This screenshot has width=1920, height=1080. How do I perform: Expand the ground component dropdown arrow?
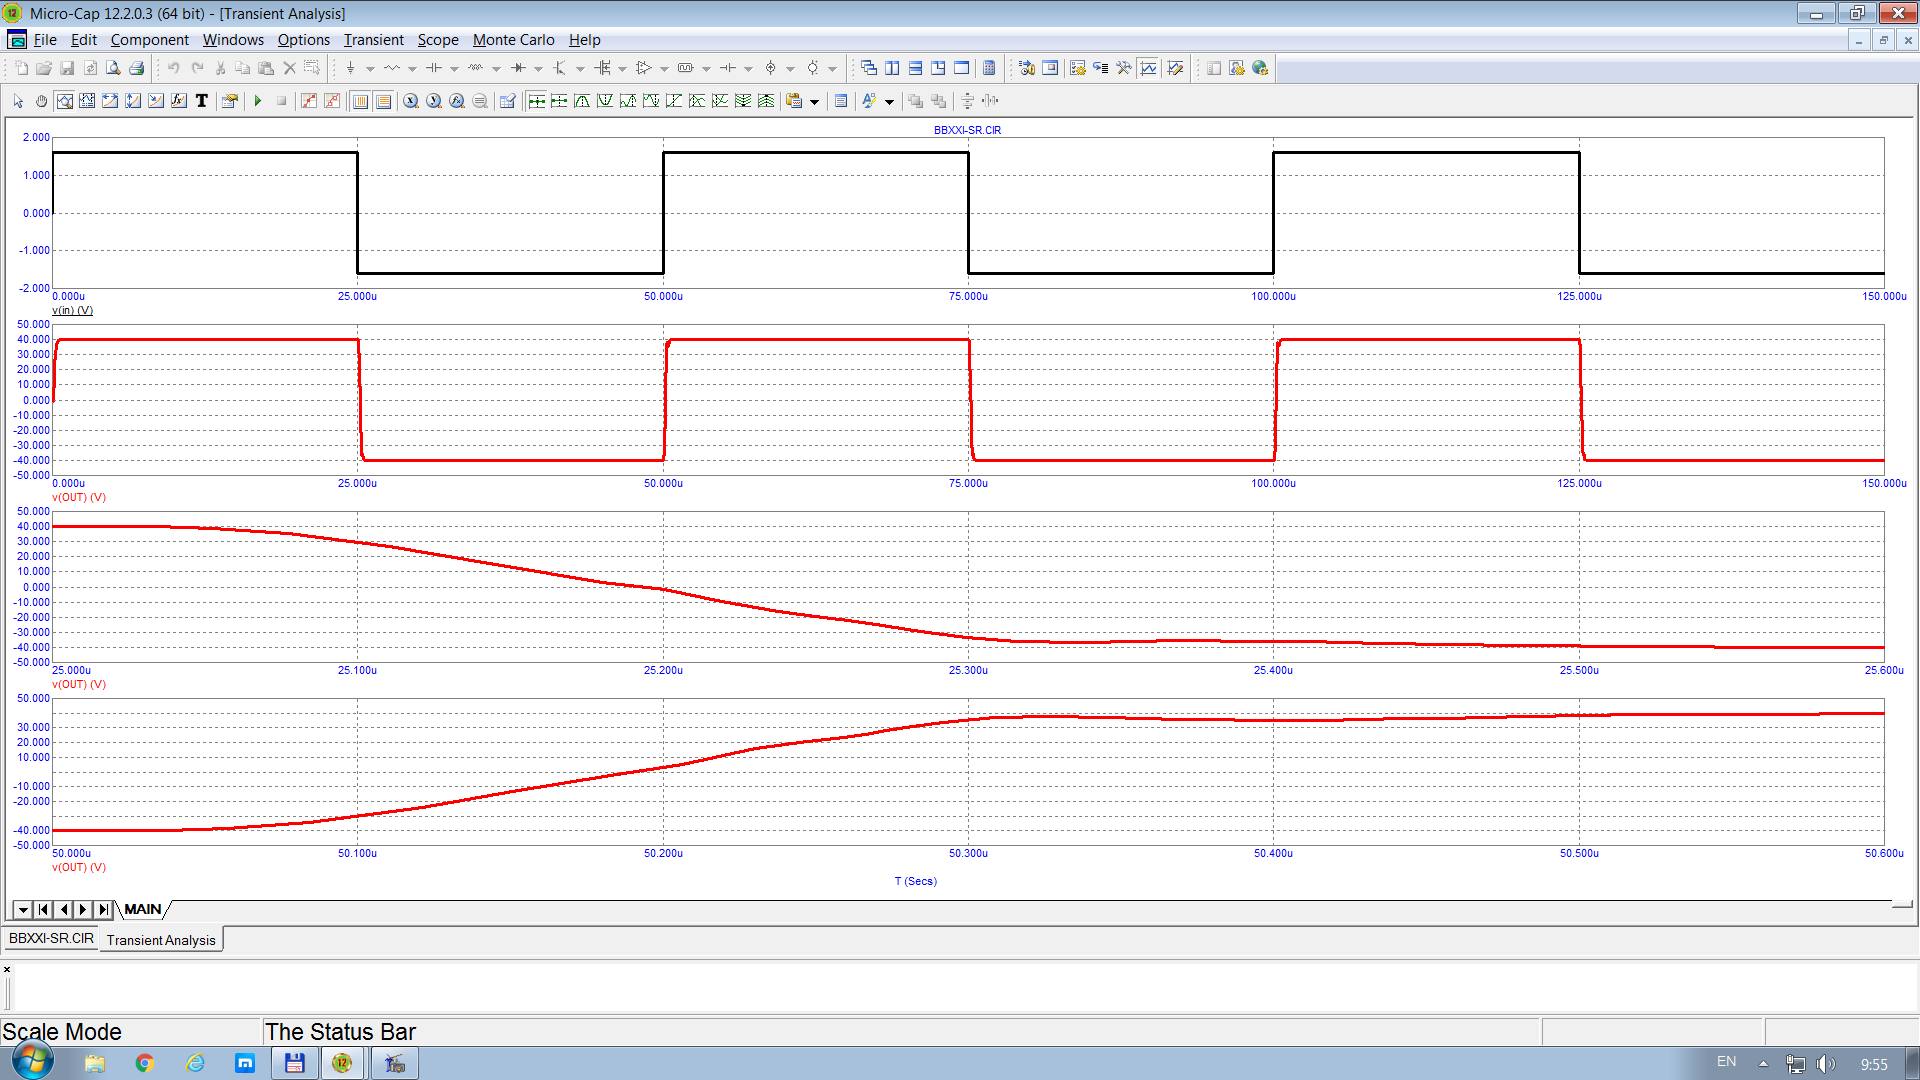[x=370, y=69]
